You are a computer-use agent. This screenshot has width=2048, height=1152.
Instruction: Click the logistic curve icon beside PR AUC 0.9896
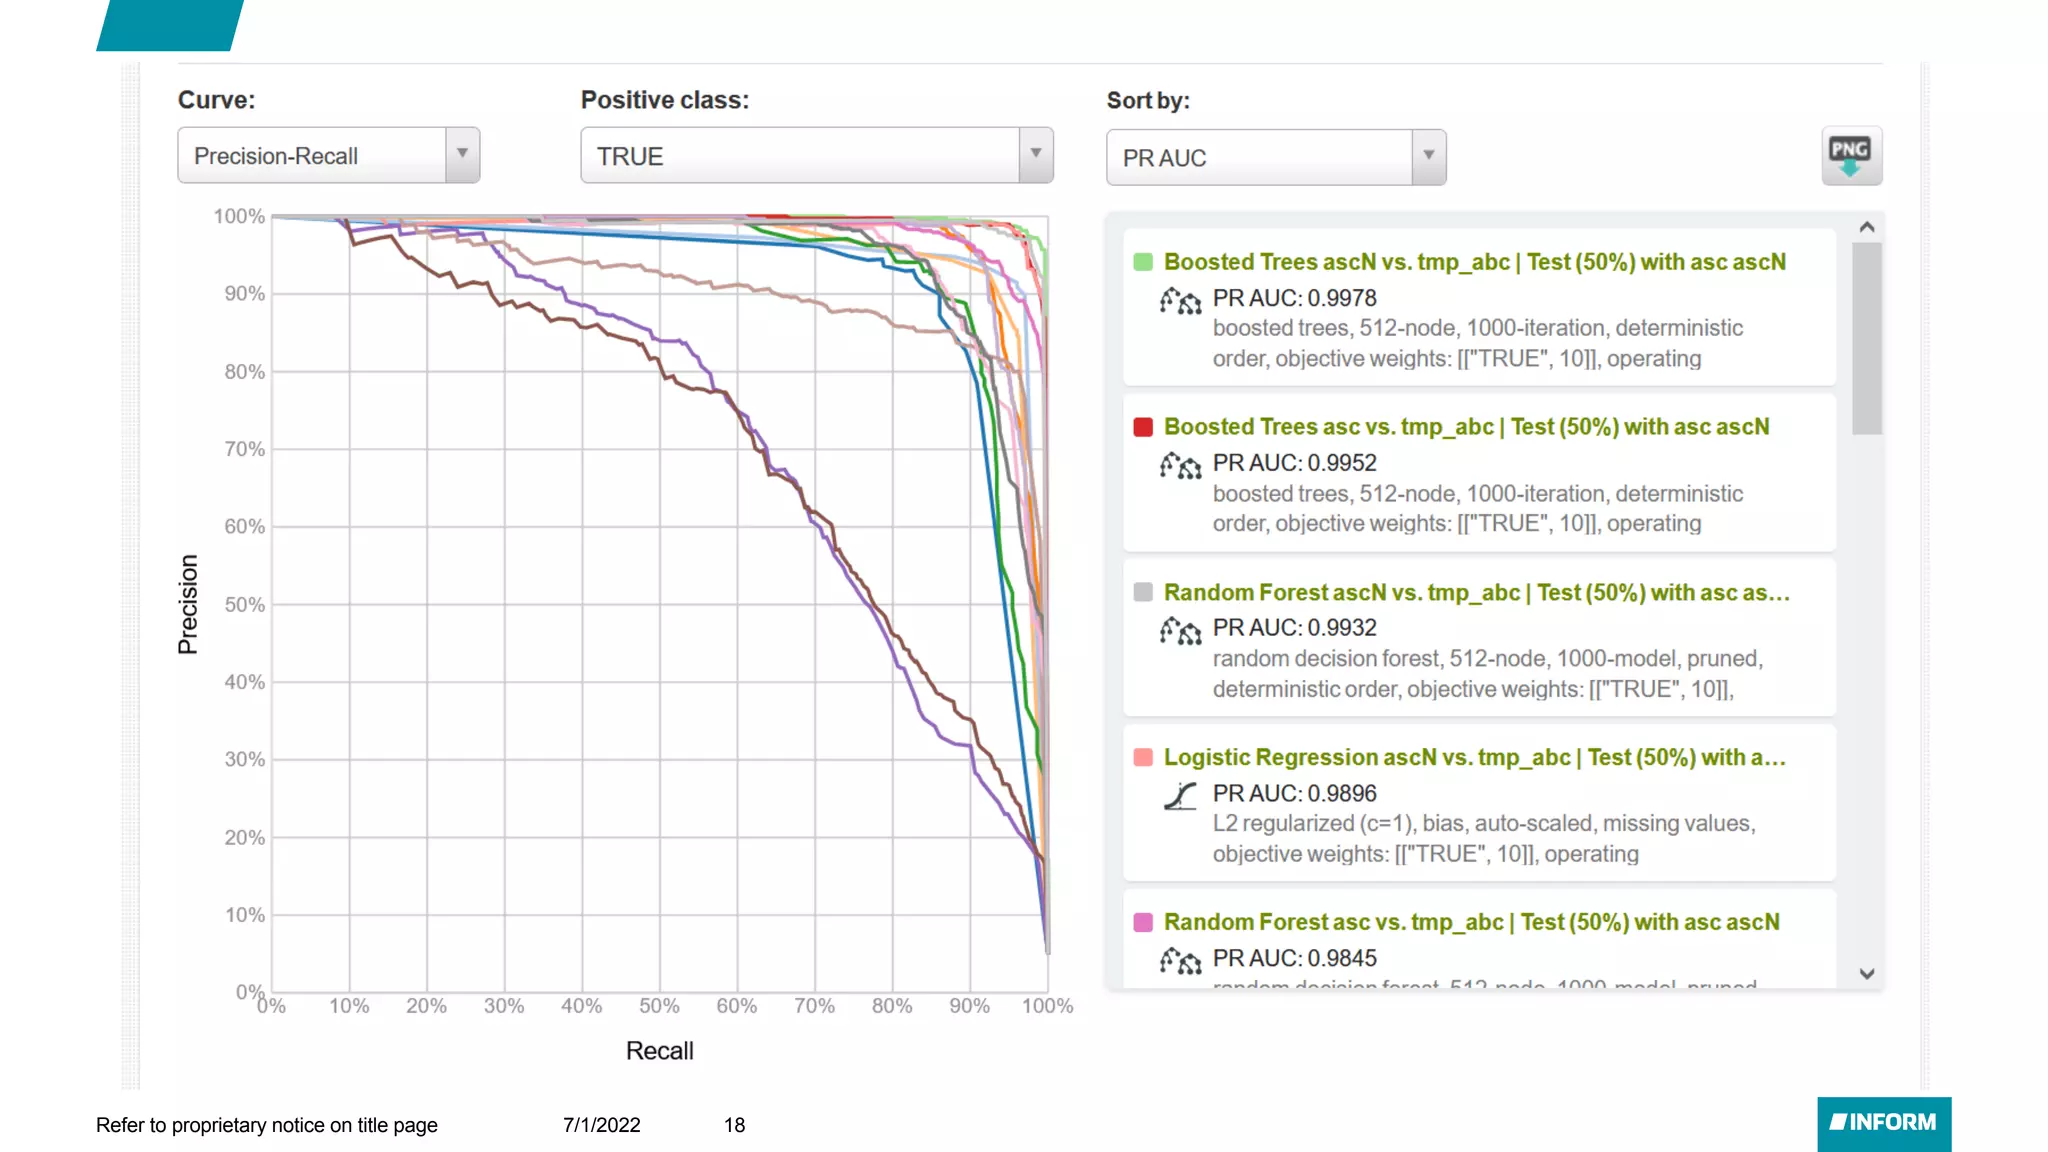pos(1180,795)
